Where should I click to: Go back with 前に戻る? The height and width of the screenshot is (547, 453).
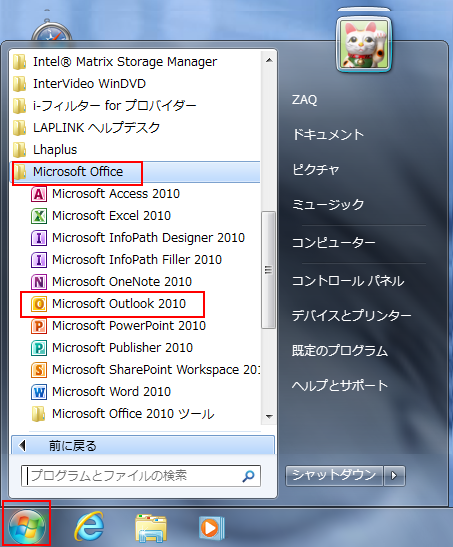pyautogui.click(x=143, y=445)
